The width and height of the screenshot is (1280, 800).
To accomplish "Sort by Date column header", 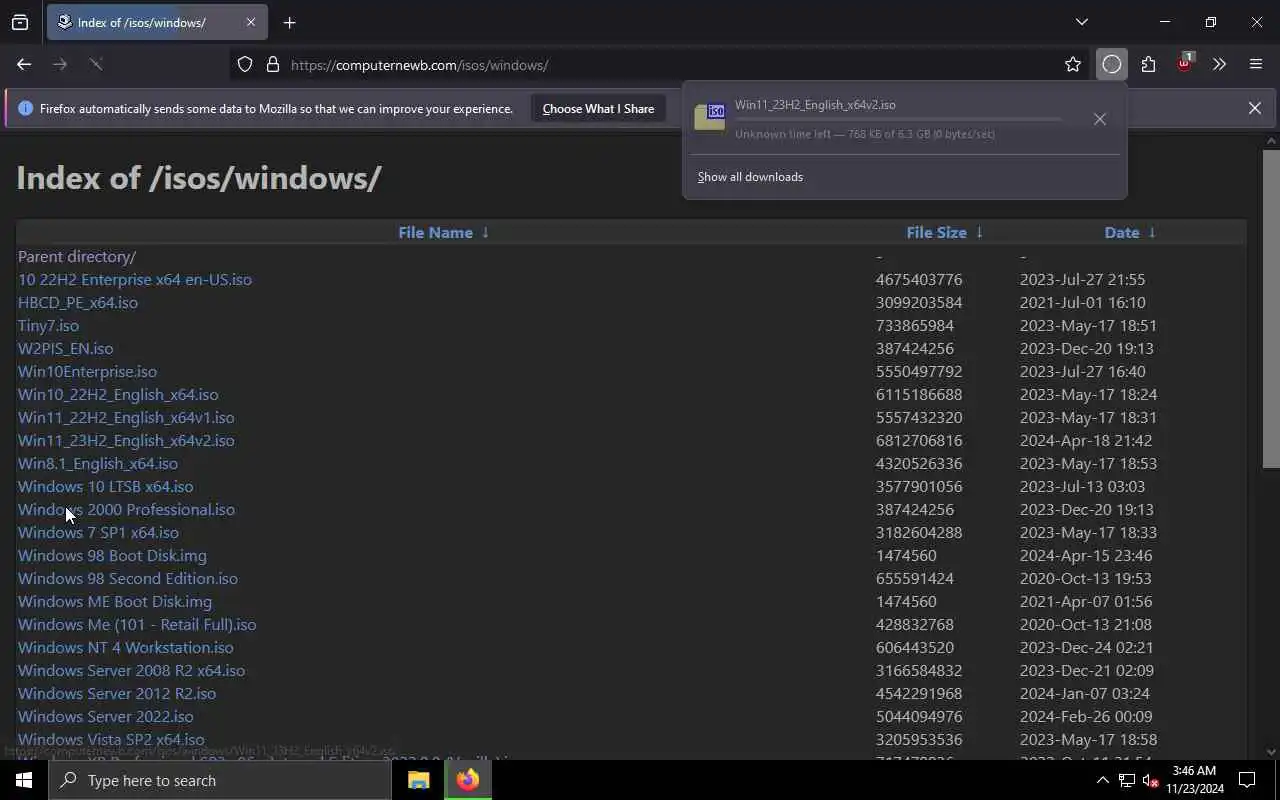I will coord(1122,232).
